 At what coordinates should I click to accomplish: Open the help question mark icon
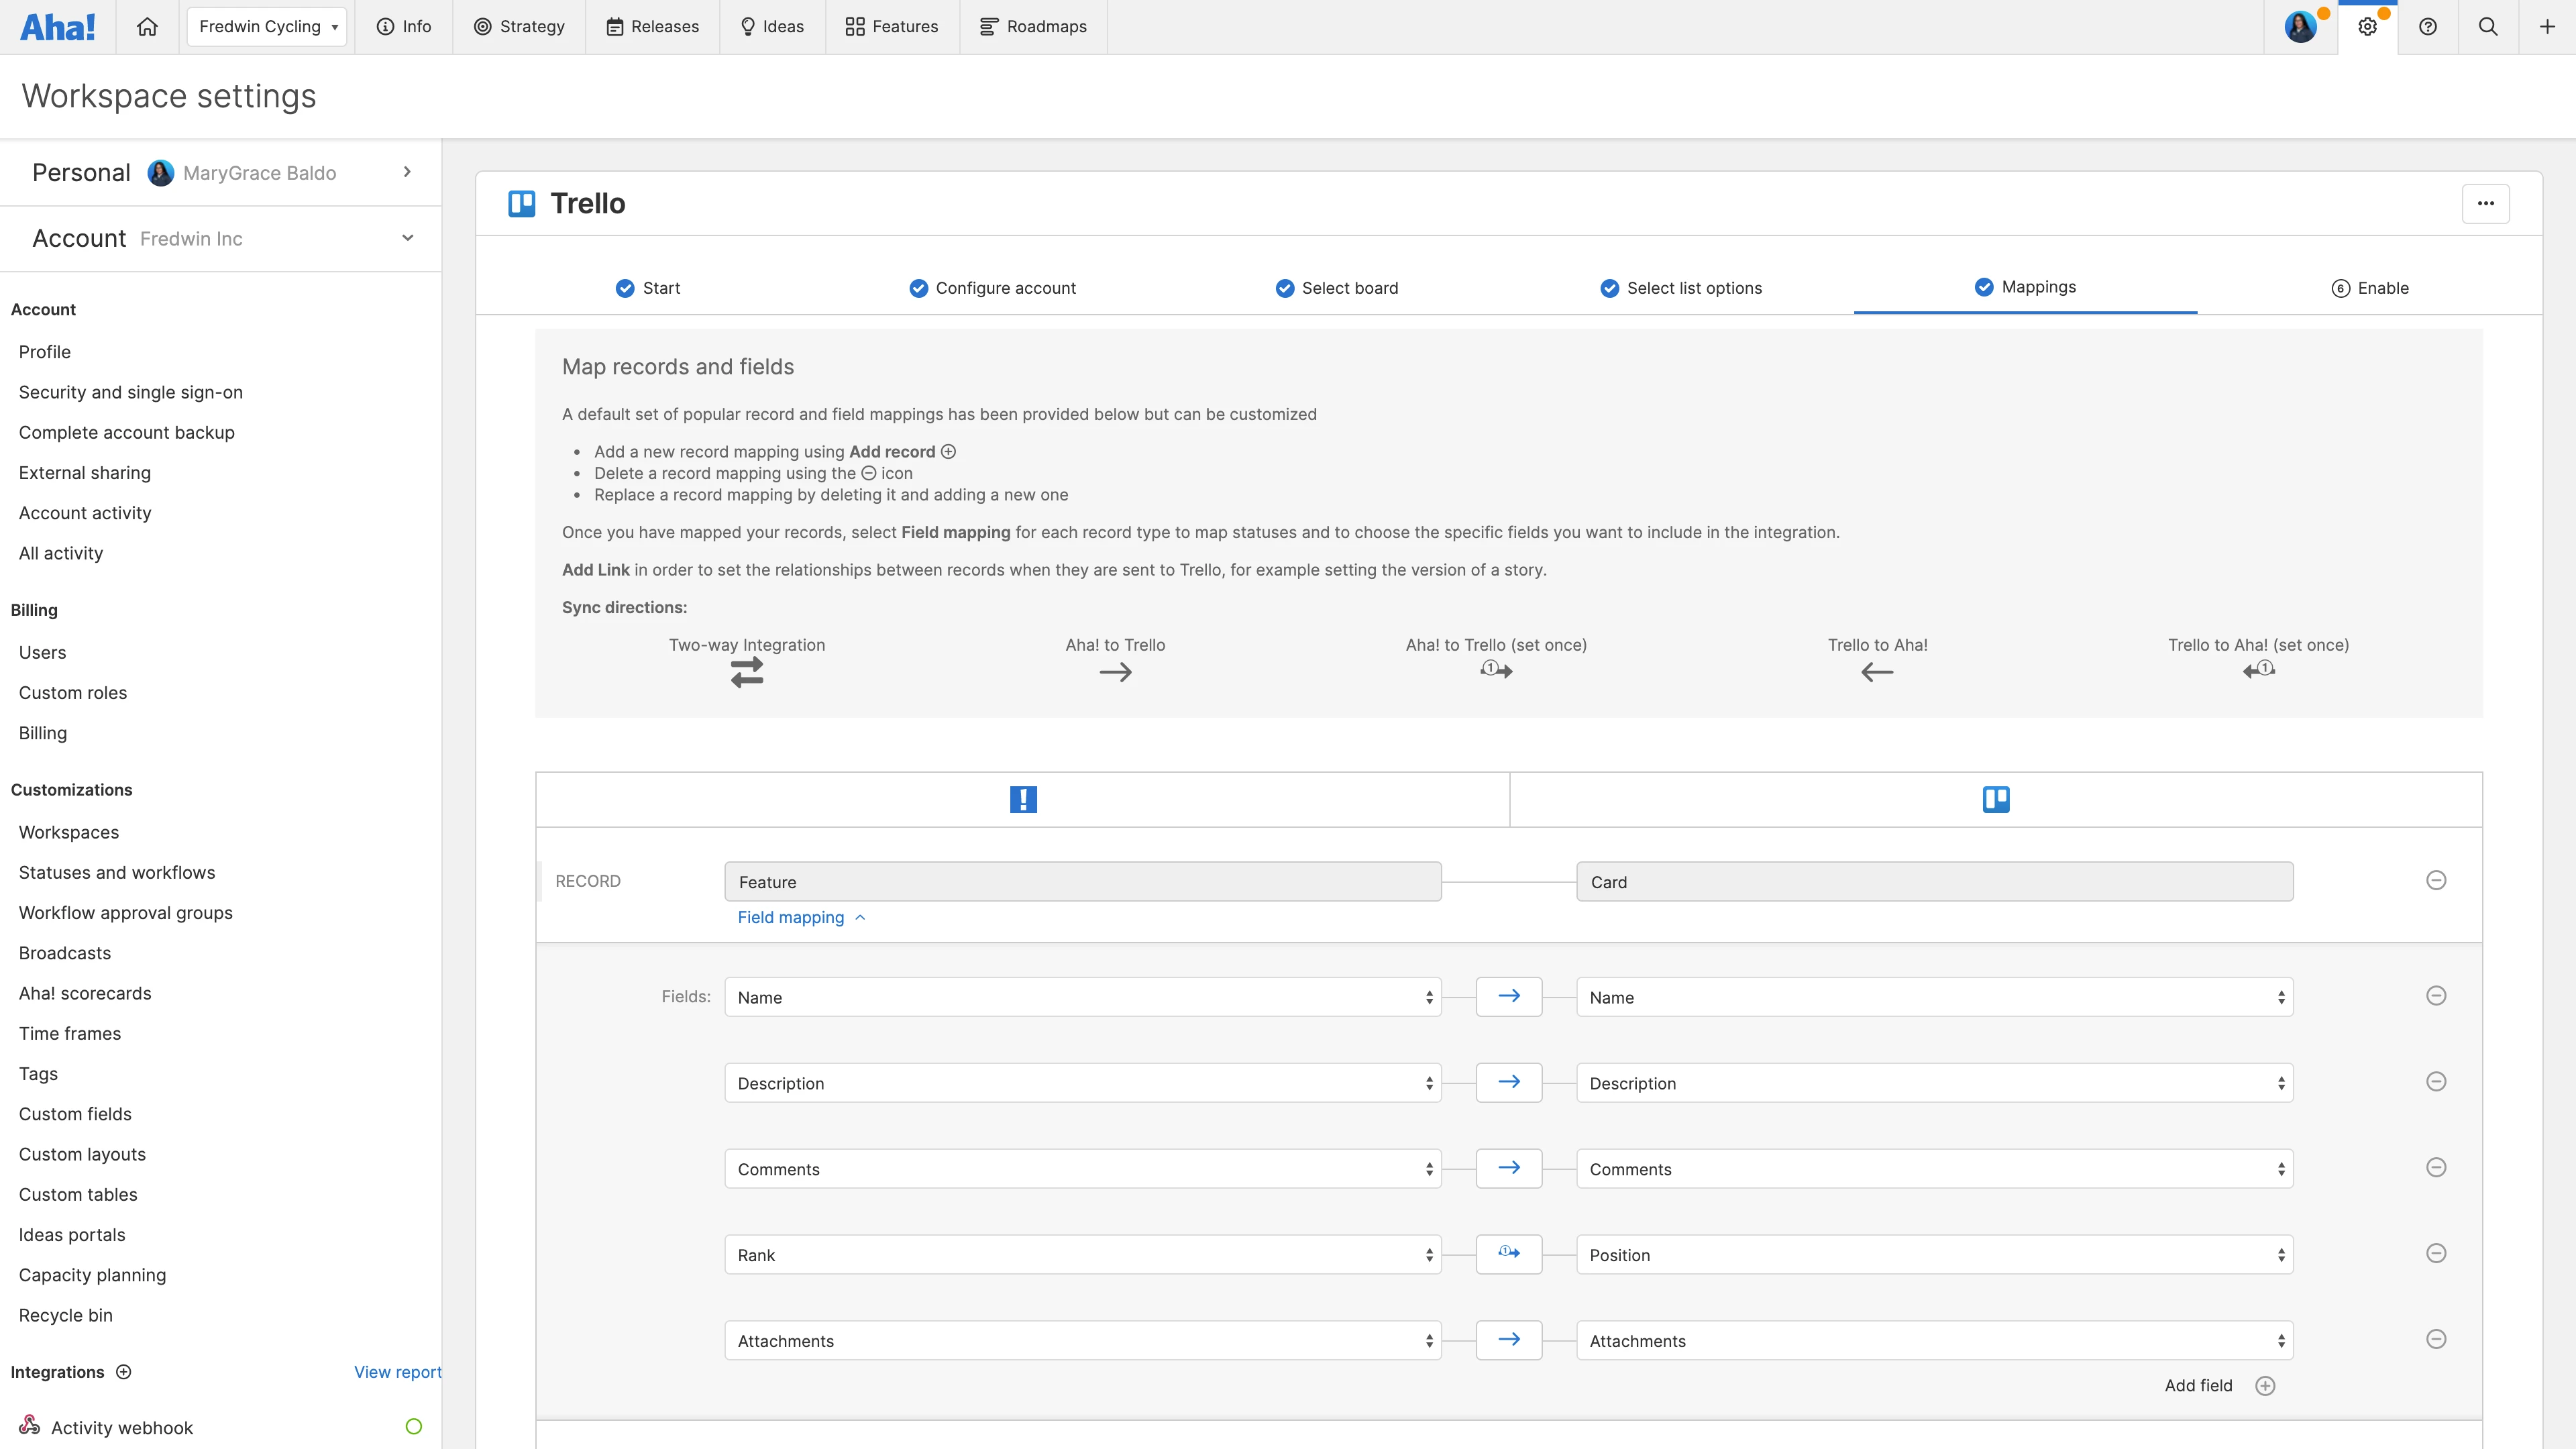2429,27
